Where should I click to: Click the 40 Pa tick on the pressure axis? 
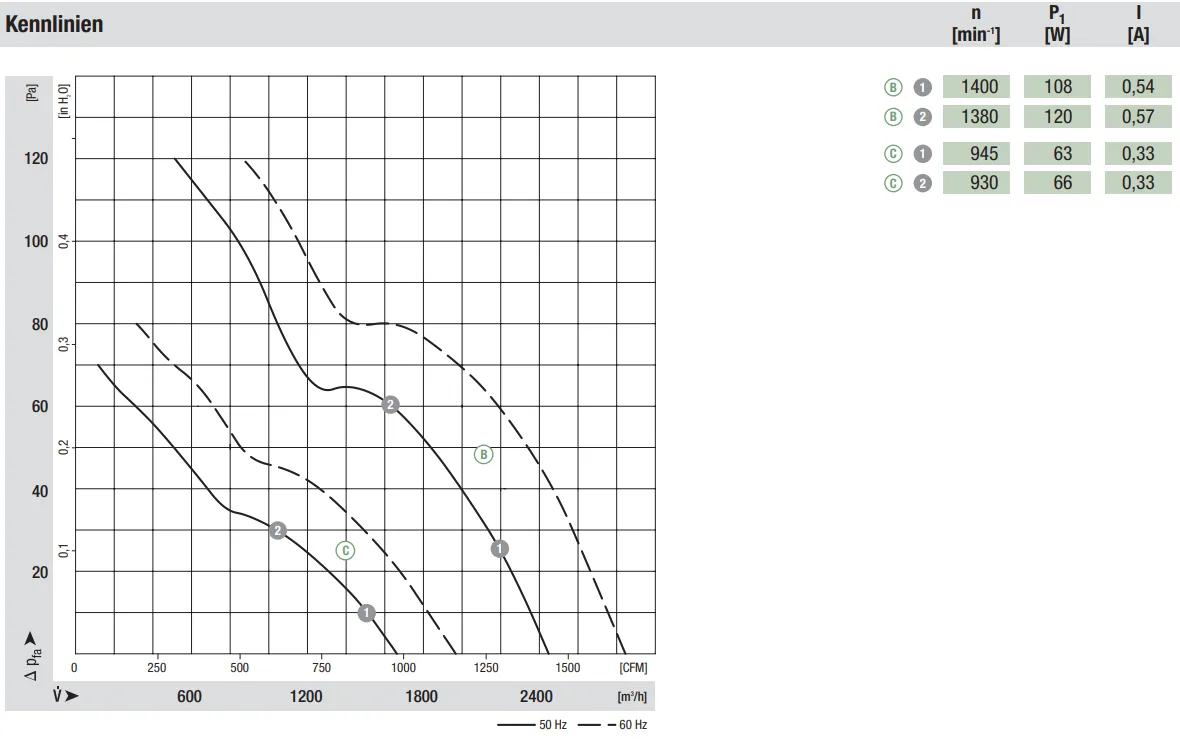pos(40,491)
